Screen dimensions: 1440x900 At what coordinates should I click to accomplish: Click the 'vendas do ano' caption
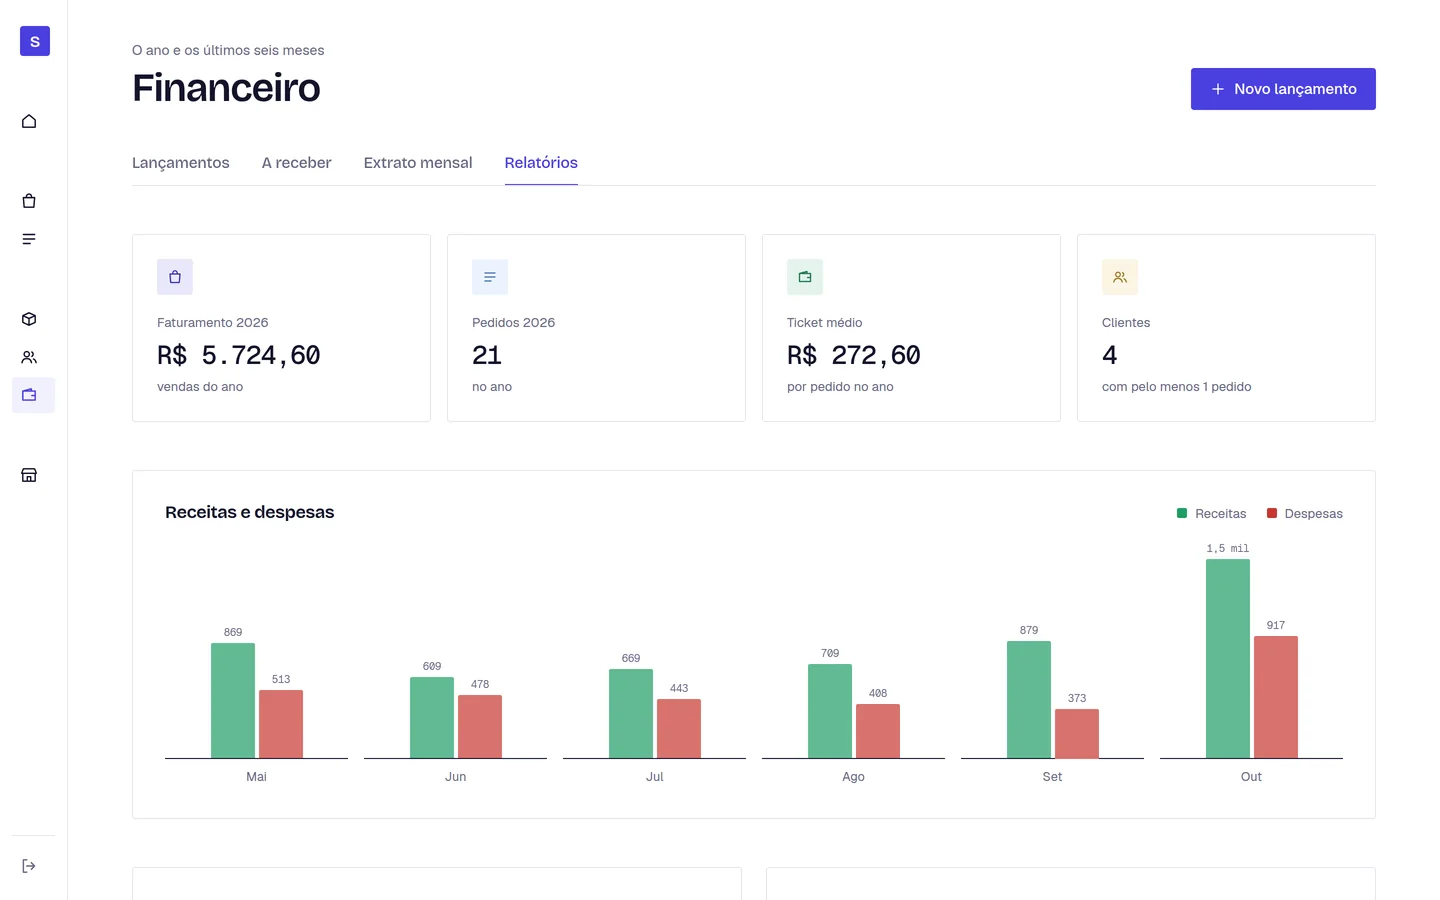click(x=200, y=387)
